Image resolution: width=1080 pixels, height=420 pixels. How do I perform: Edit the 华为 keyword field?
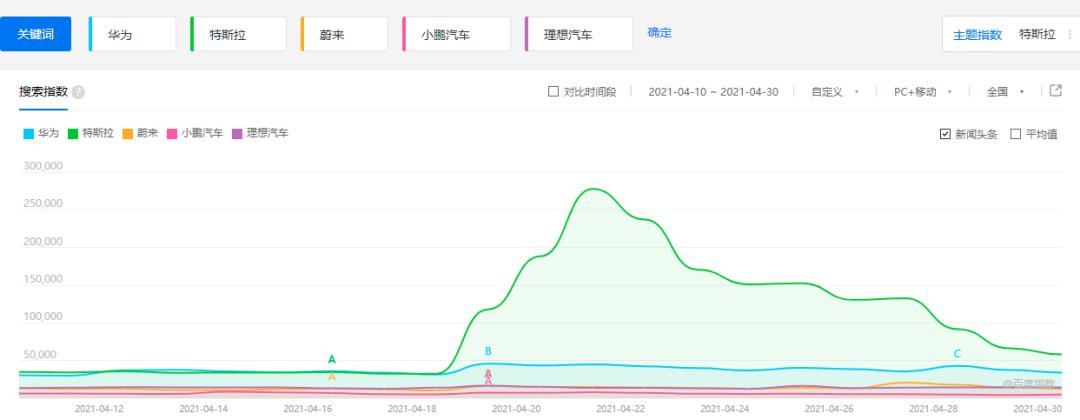click(133, 34)
